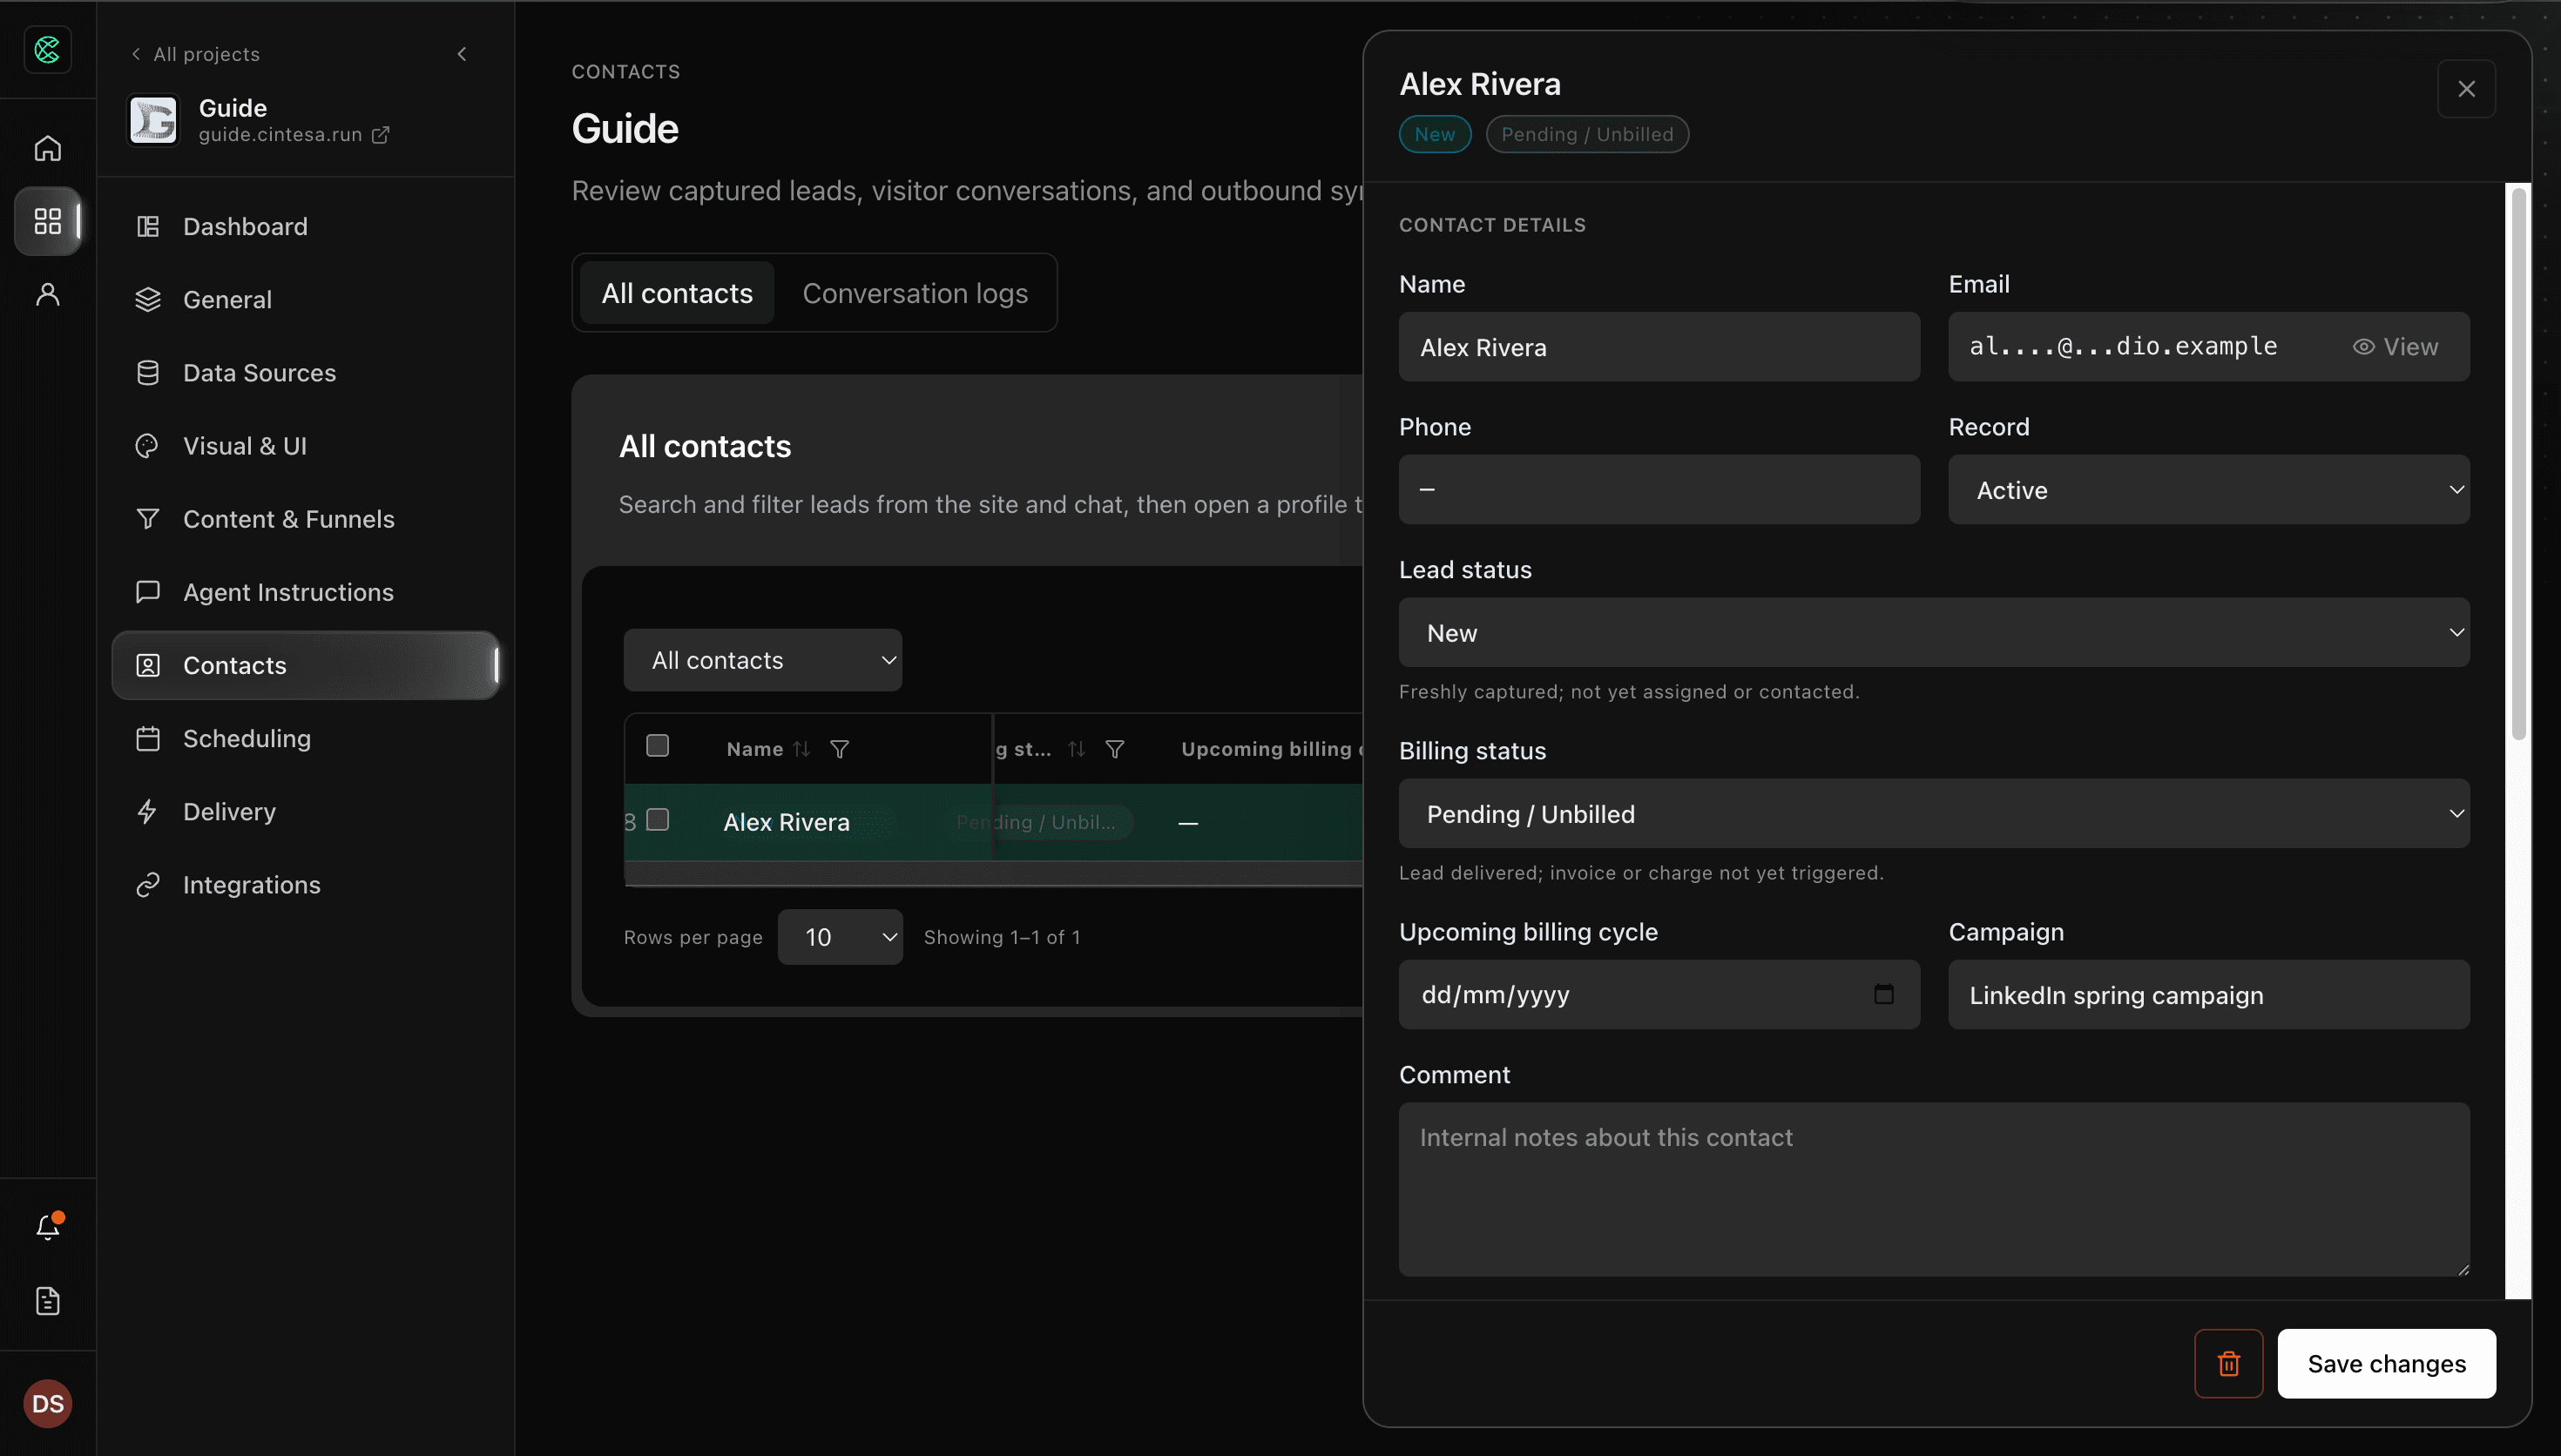The height and width of the screenshot is (1456, 2561).
Task: Open the All contacts filter dropdown
Action: pos(763,660)
